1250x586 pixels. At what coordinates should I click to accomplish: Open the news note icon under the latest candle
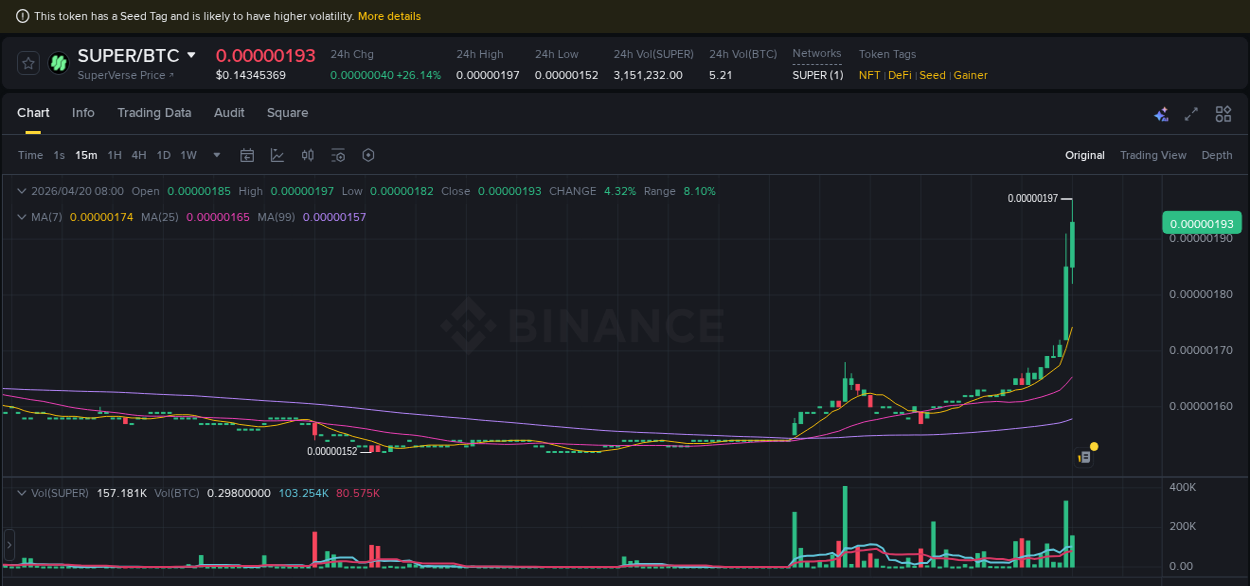pyautogui.click(x=1084, y=457)
